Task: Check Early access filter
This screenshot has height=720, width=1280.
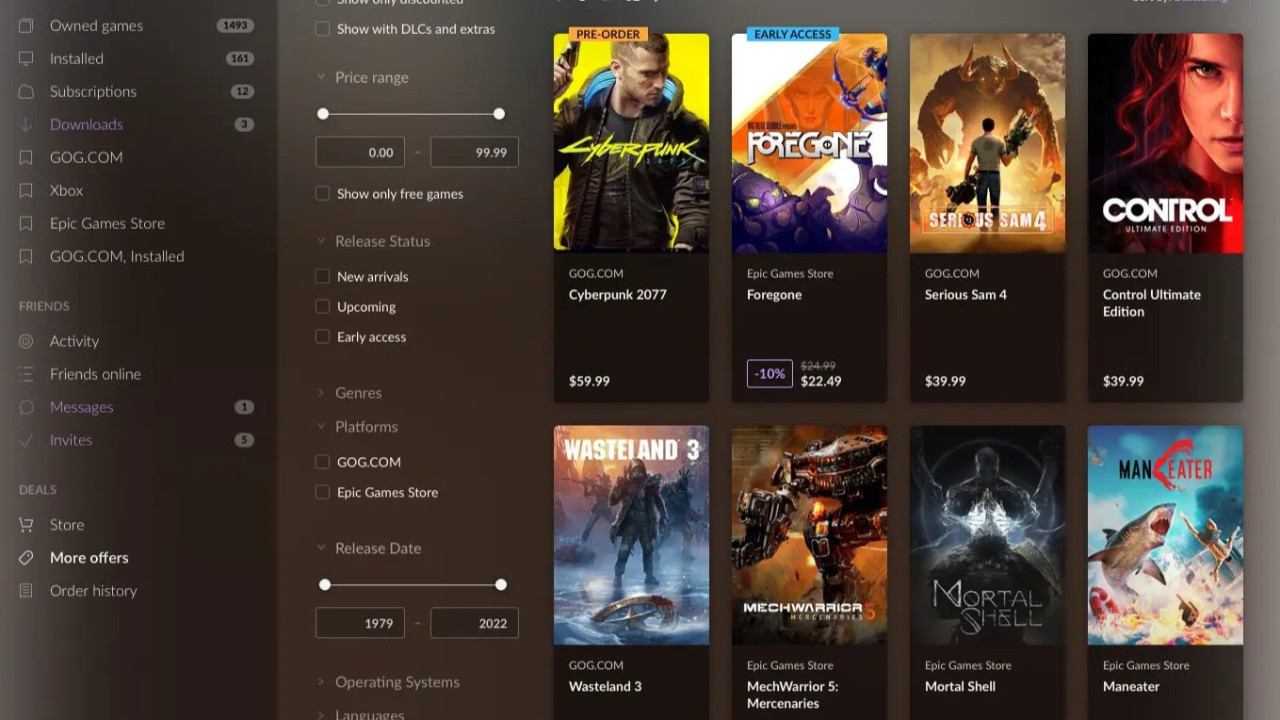Action: click(x=322, y=337)
